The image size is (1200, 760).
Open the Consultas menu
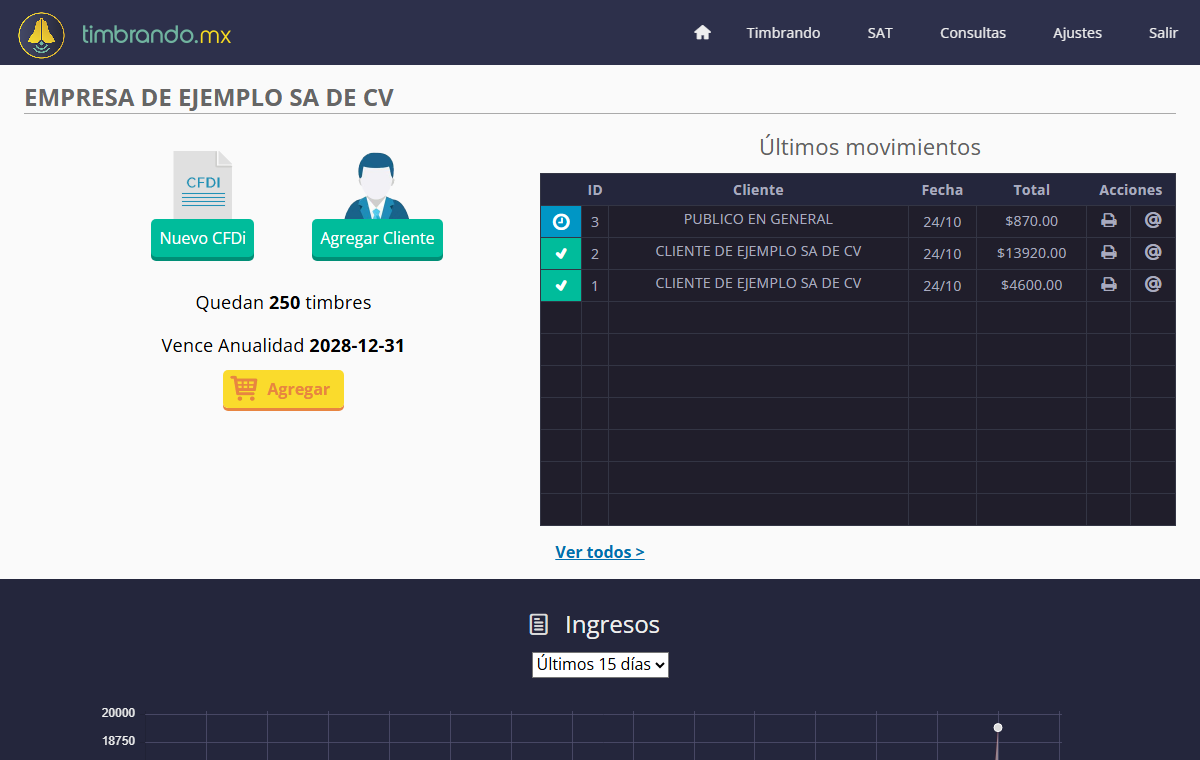(x=973, y=33)
